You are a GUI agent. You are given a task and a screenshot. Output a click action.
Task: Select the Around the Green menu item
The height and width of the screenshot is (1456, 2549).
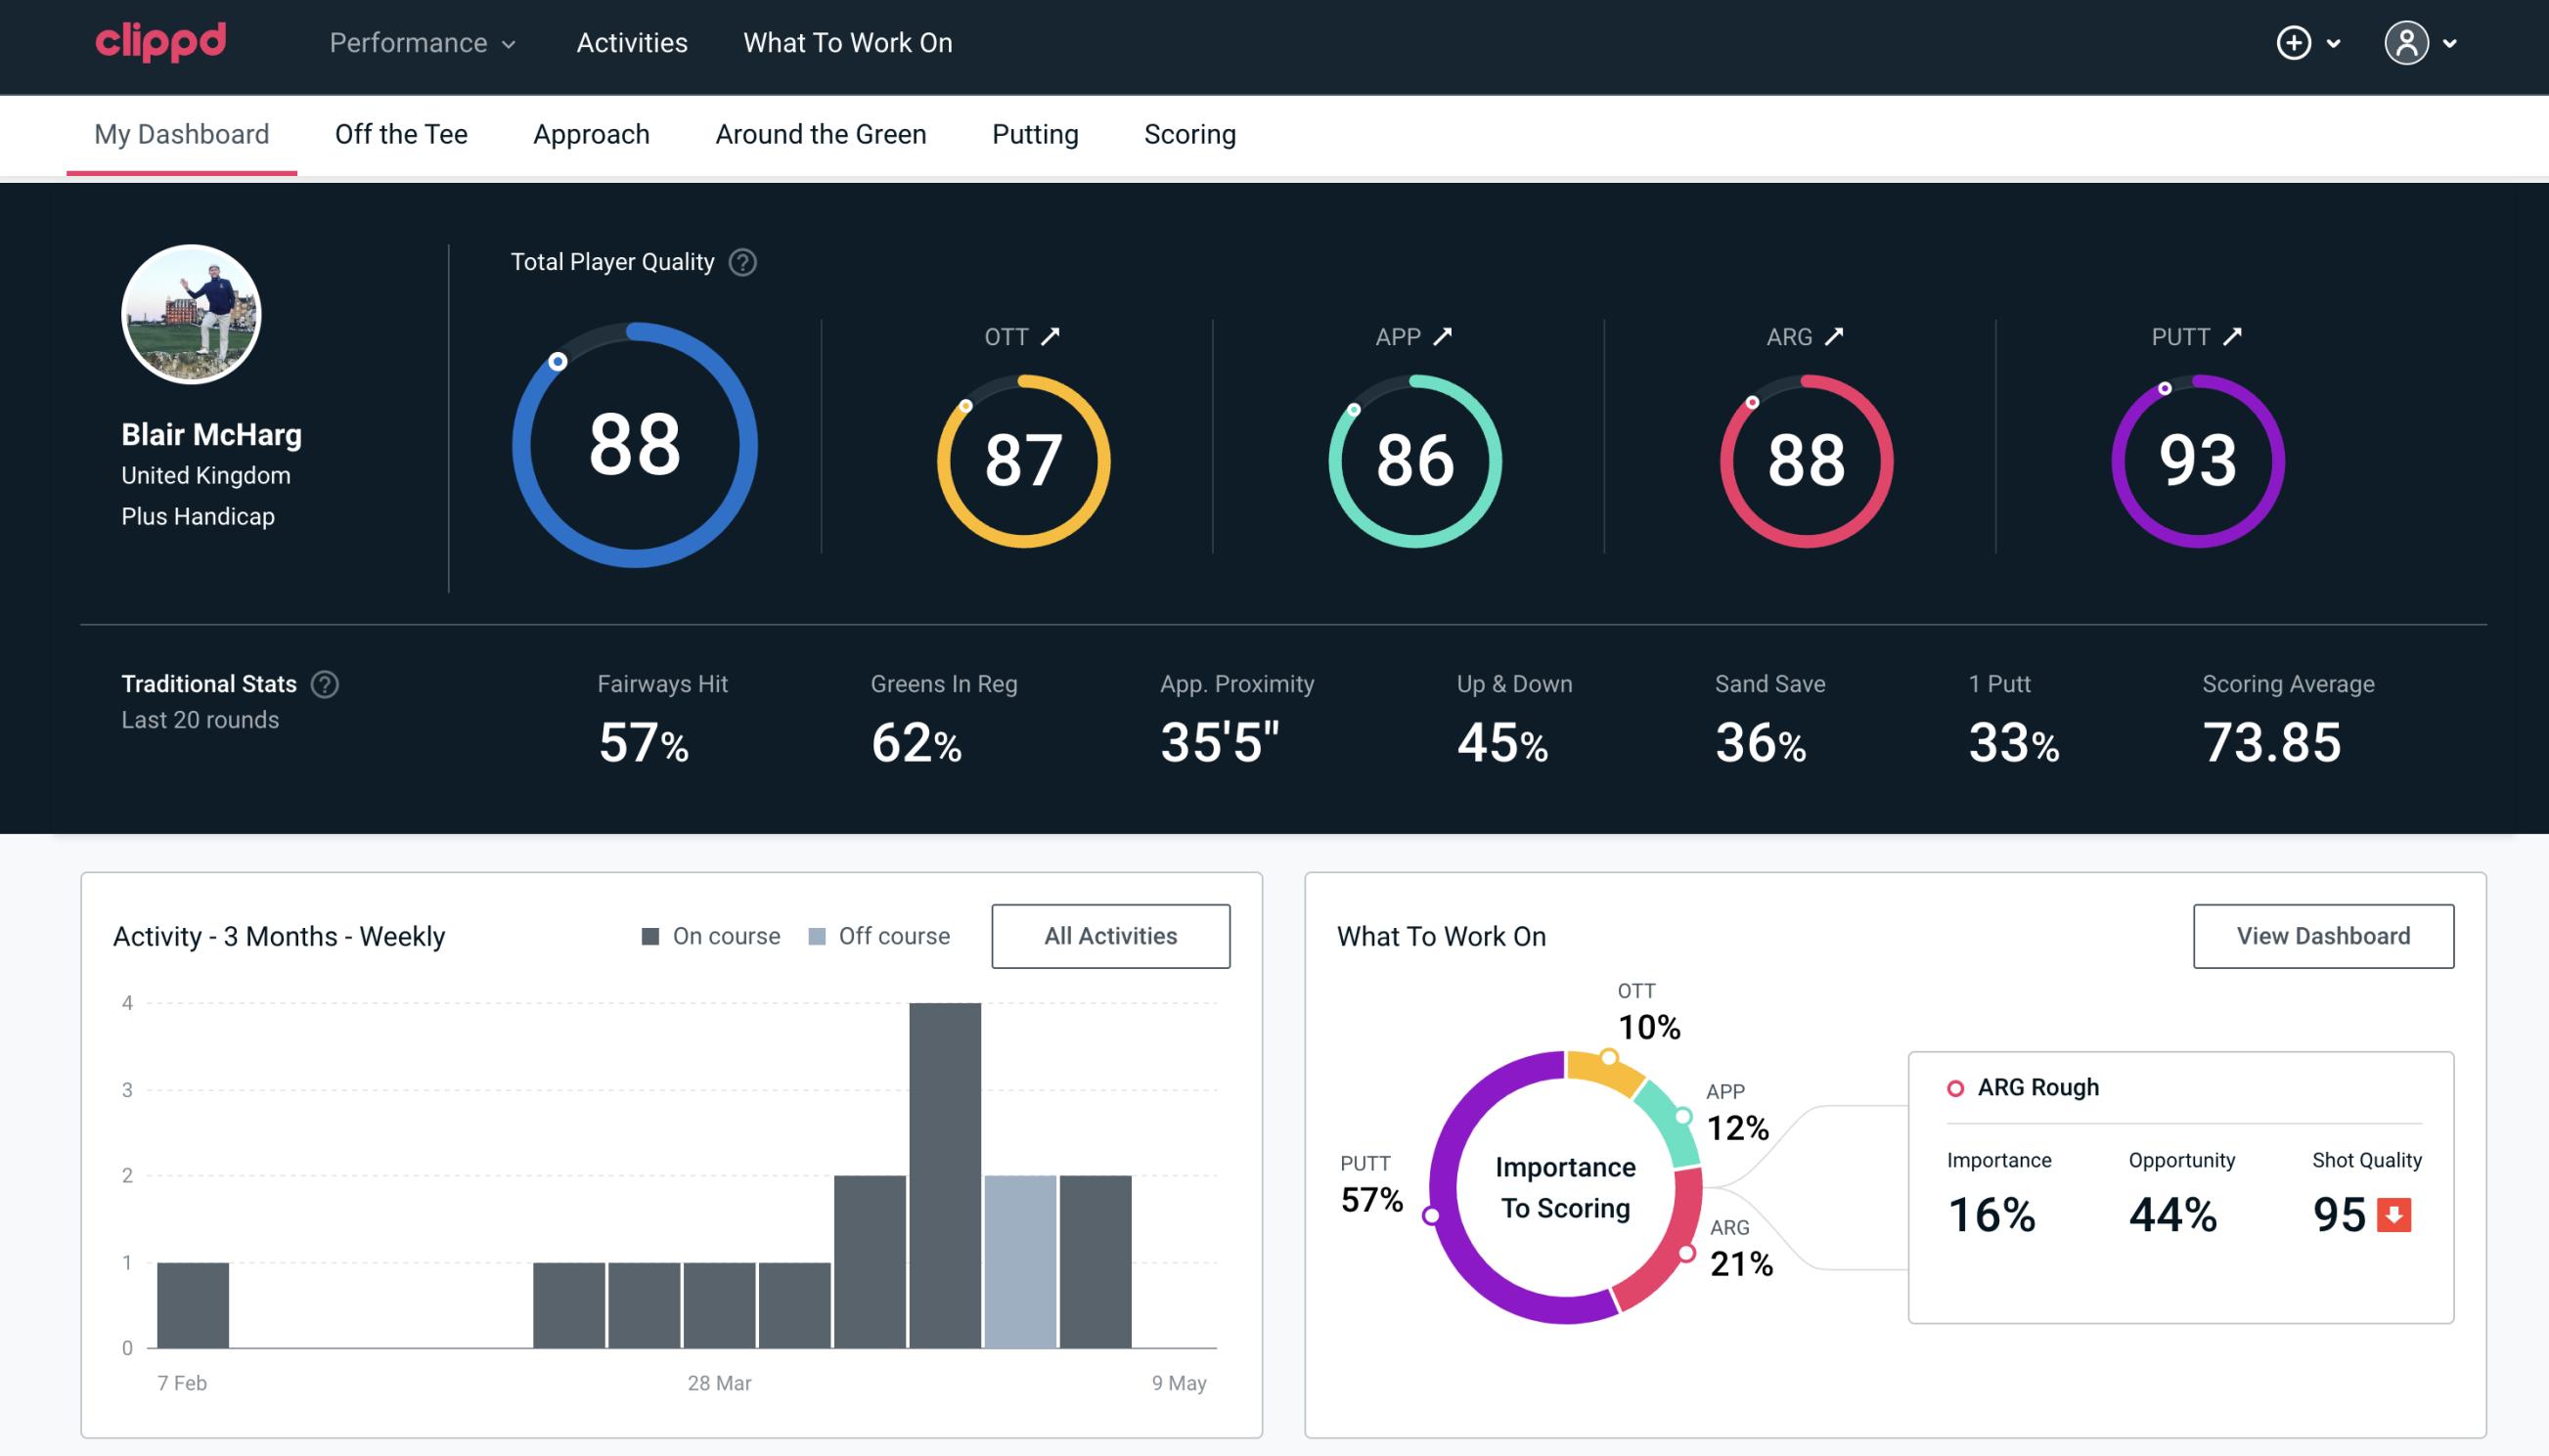coord(821,133)
